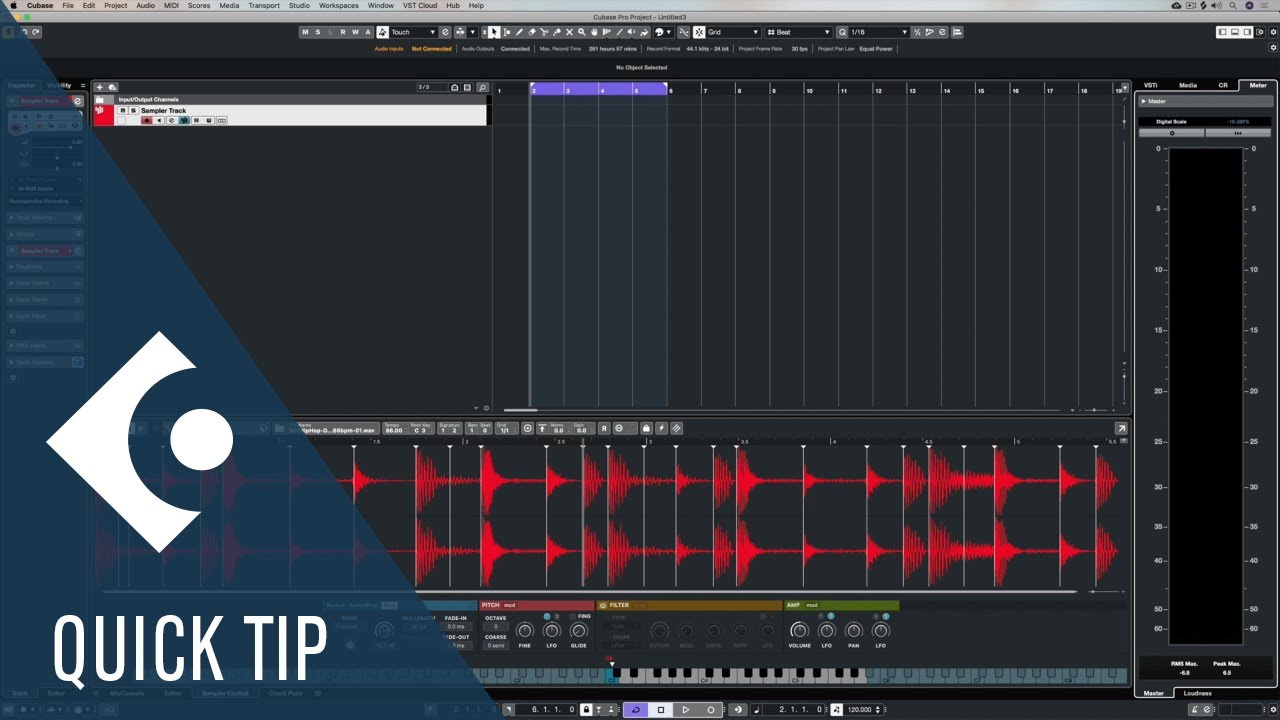Open the Transport menu
This screenshot has height=720, width=1280.
click(264, 5)
